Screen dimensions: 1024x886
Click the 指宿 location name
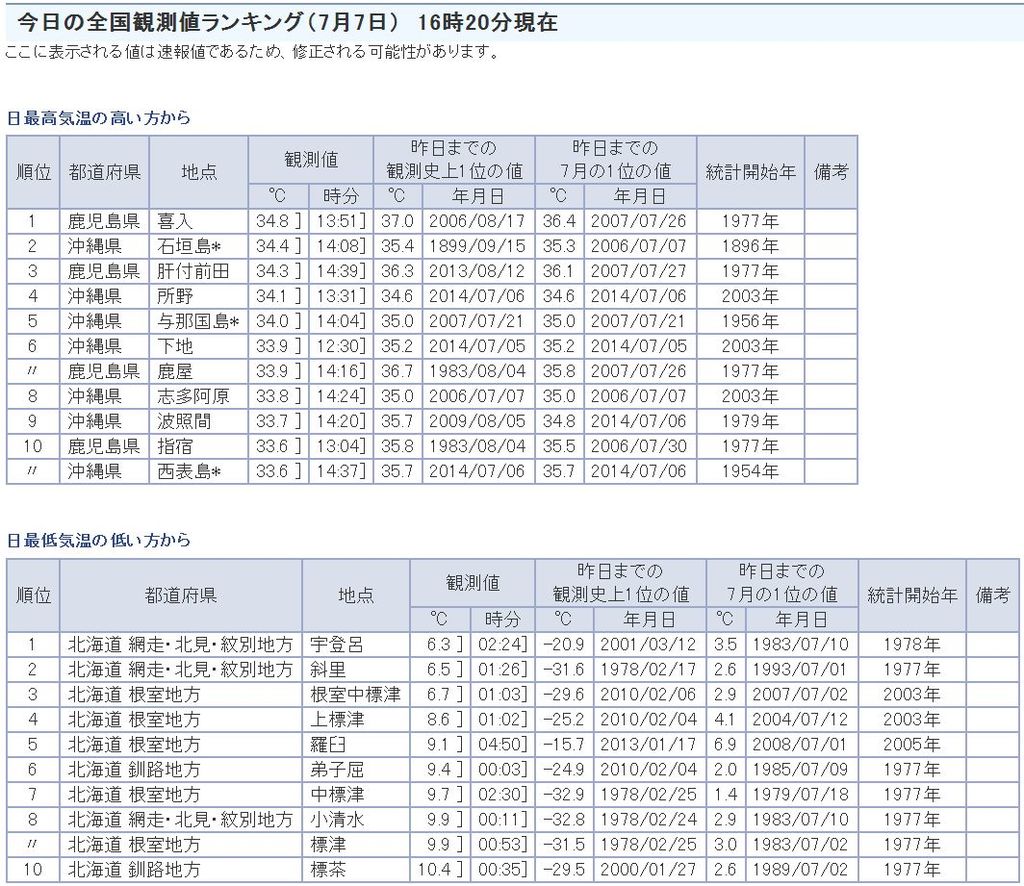tap(174, 447)
